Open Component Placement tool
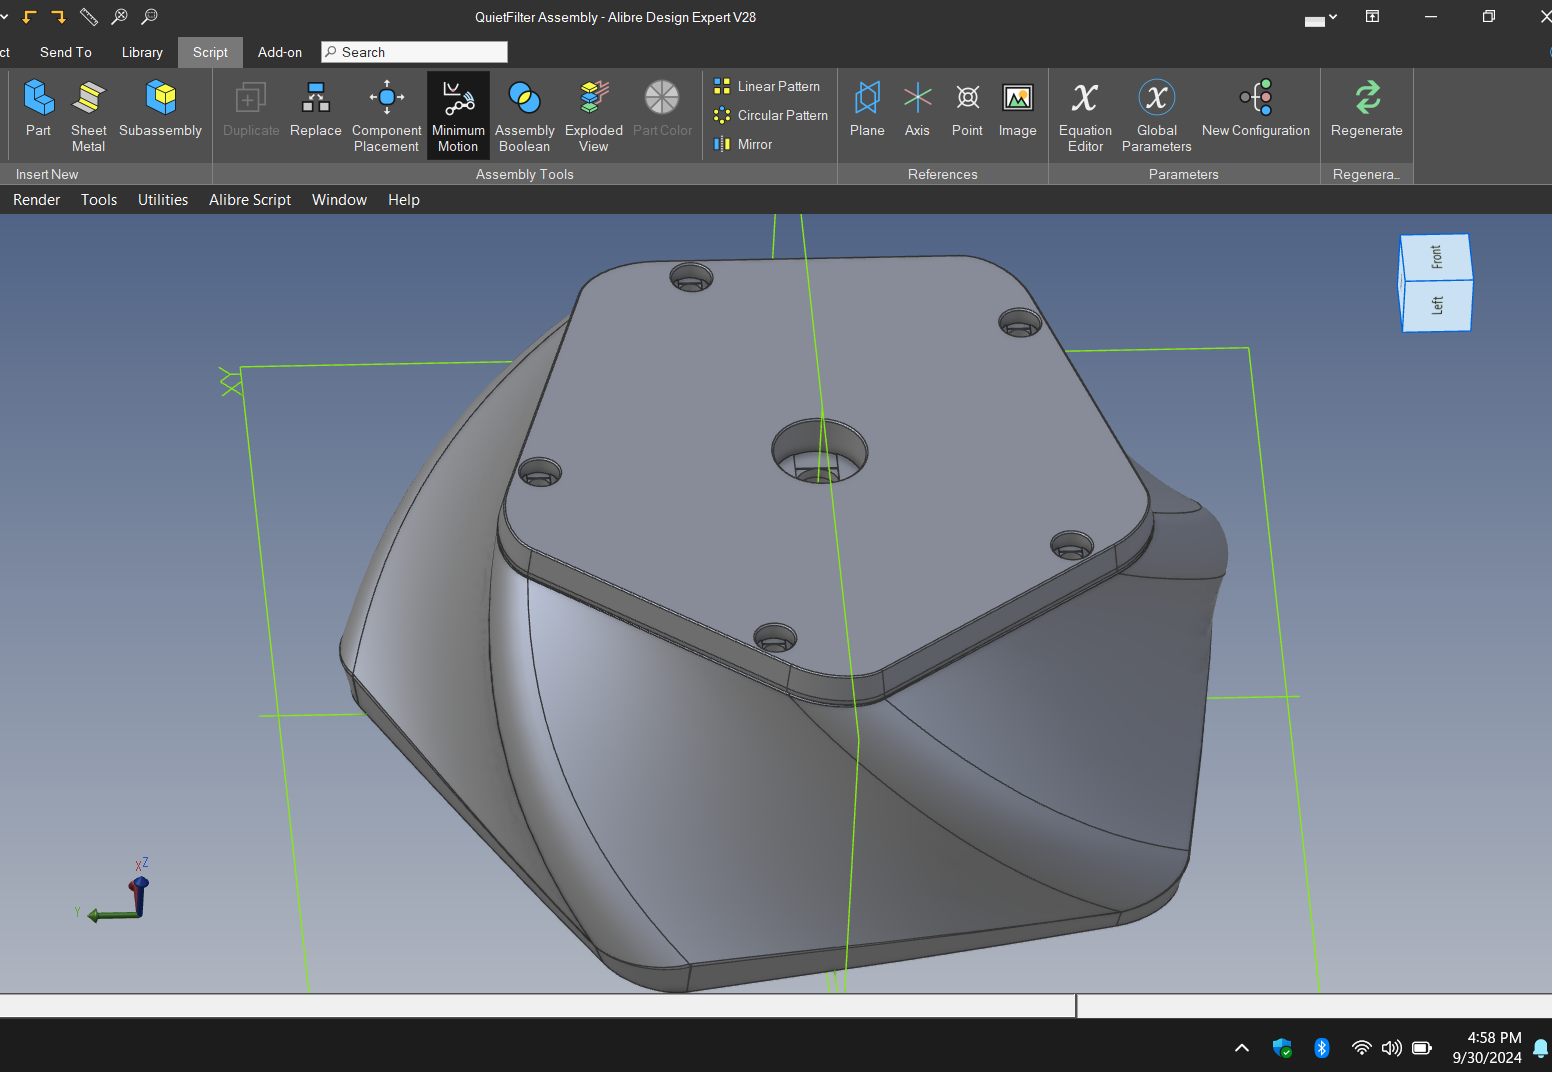1552x1072 pixels. point(386,116)
